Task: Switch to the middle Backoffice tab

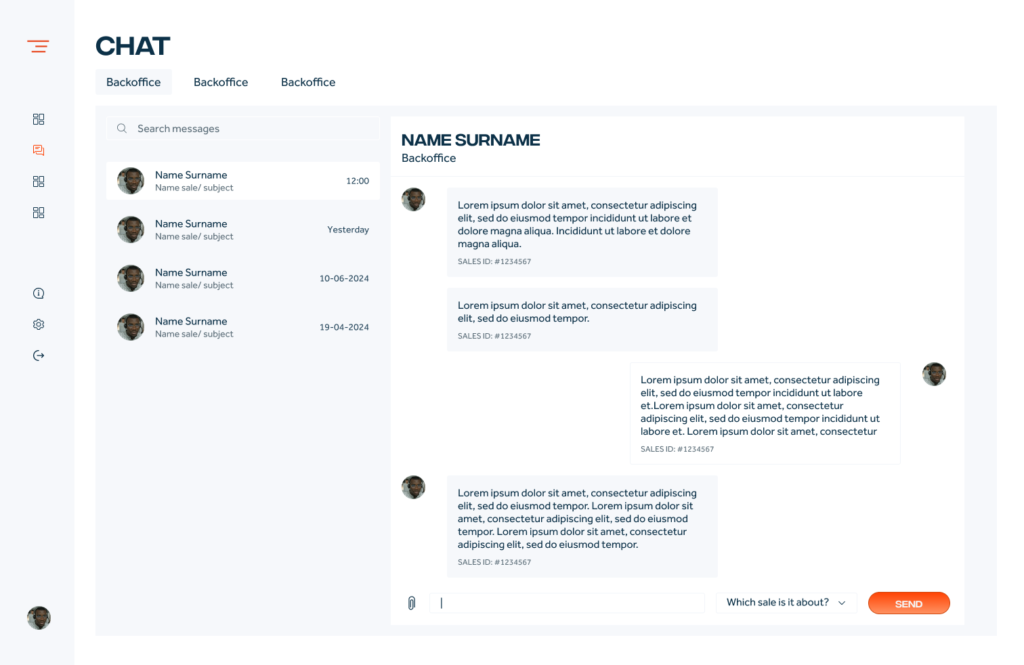Action: tap(221, 82)
